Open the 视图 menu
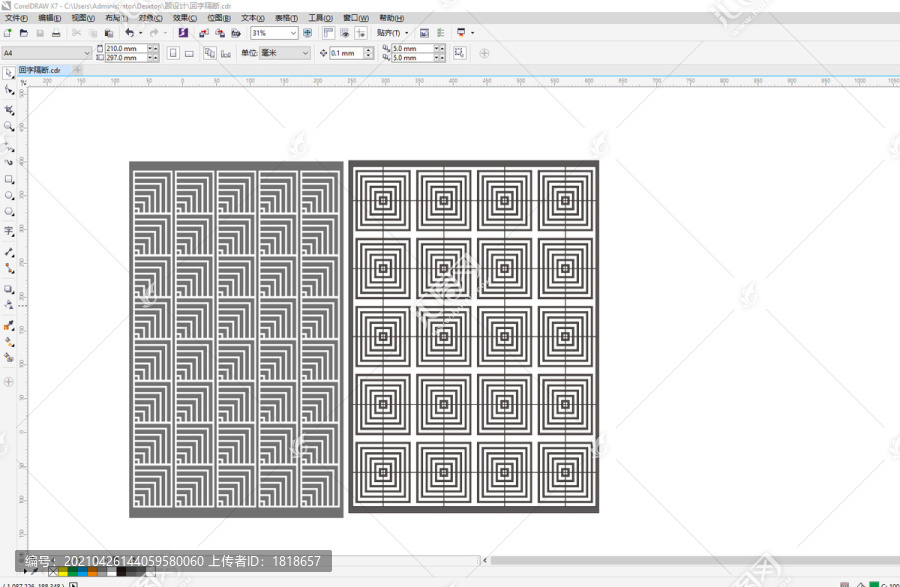 pyautogui.click(x=83, y=18)
